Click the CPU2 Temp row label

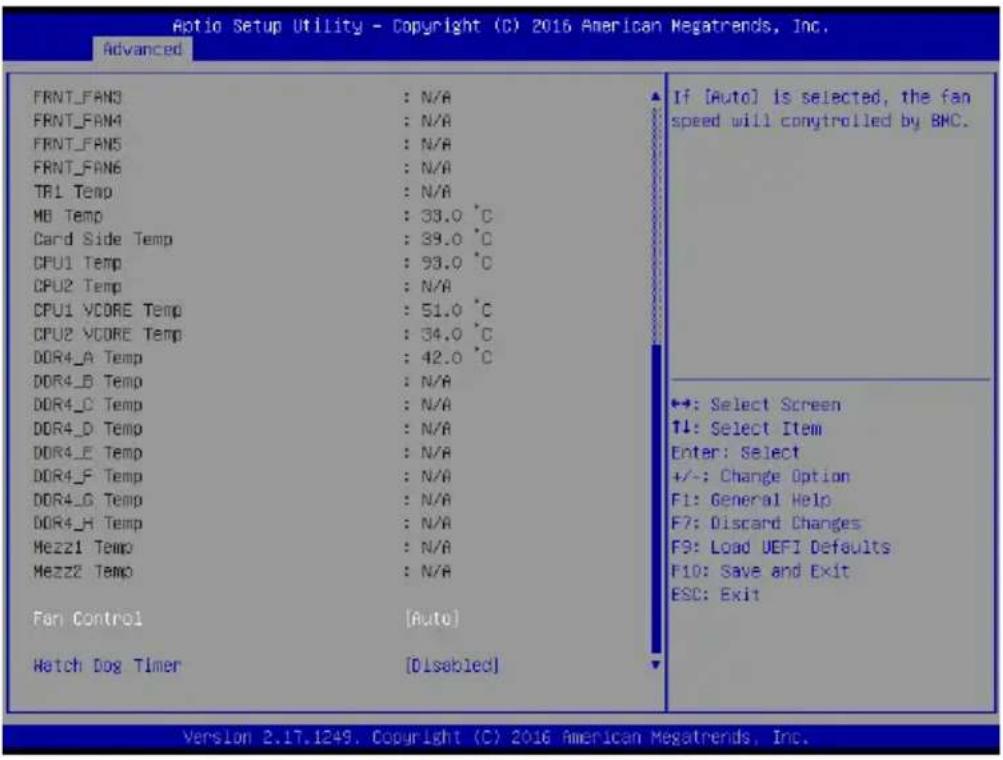coord(77,287)
